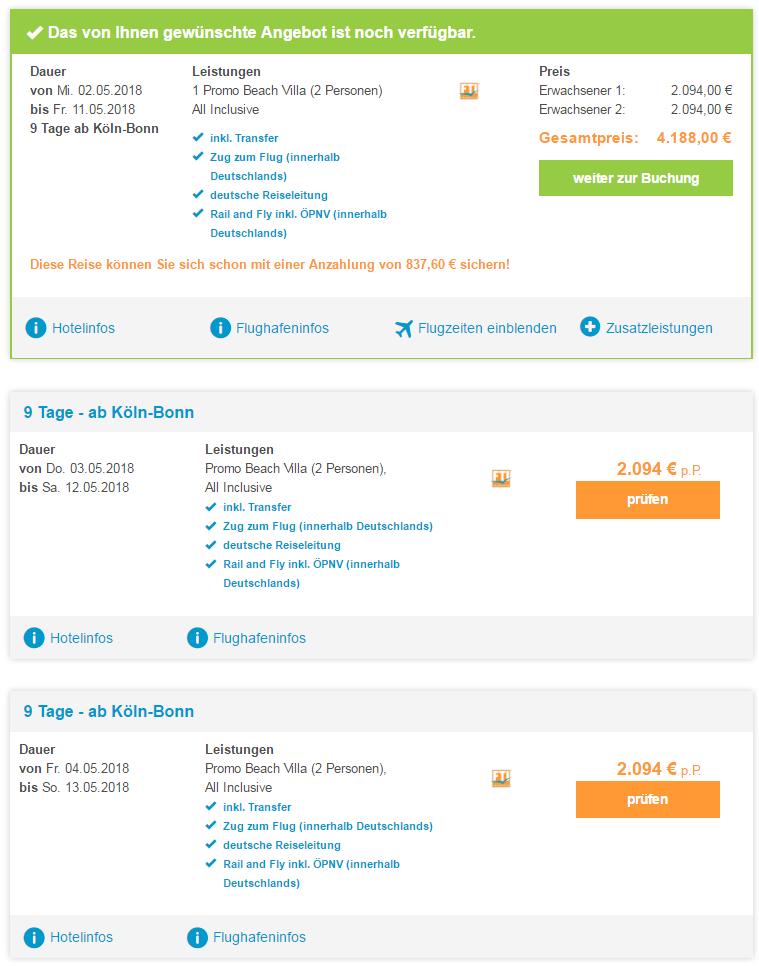Viewport: 759px width, 966px height.
Task: Click the tour operator logo in top offer
Action: pyautogui.click(x=469, y=91)
